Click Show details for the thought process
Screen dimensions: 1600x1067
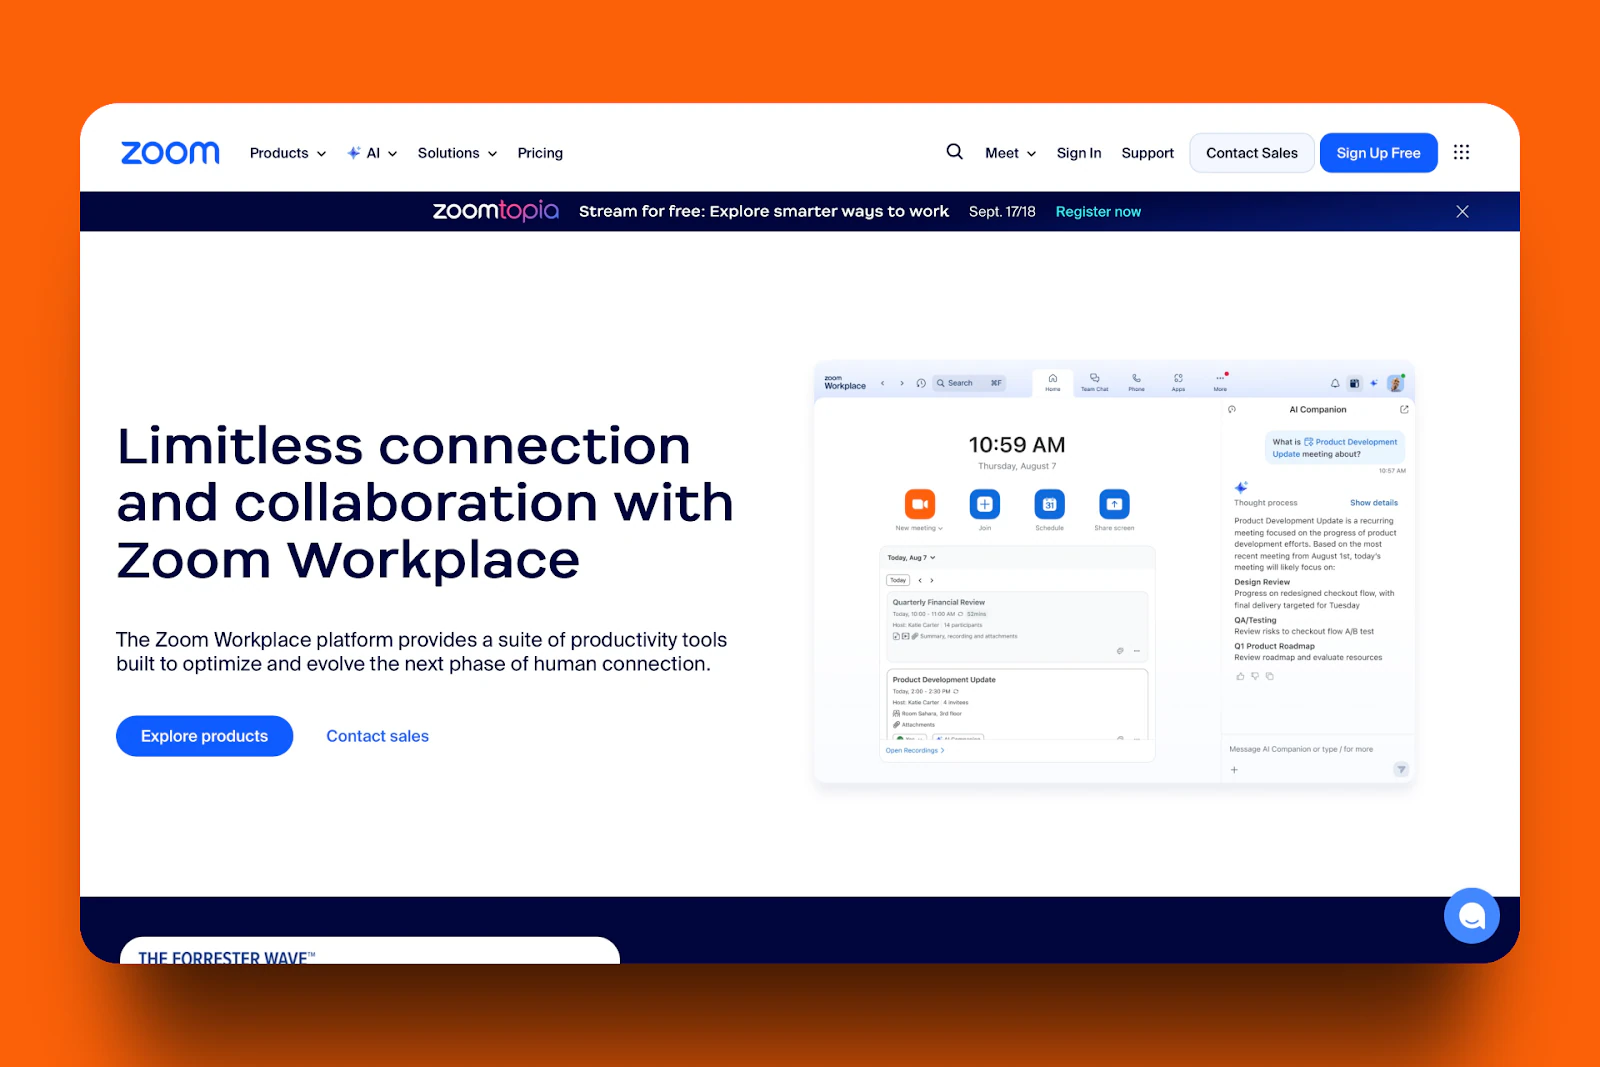tap(1374, 503)
